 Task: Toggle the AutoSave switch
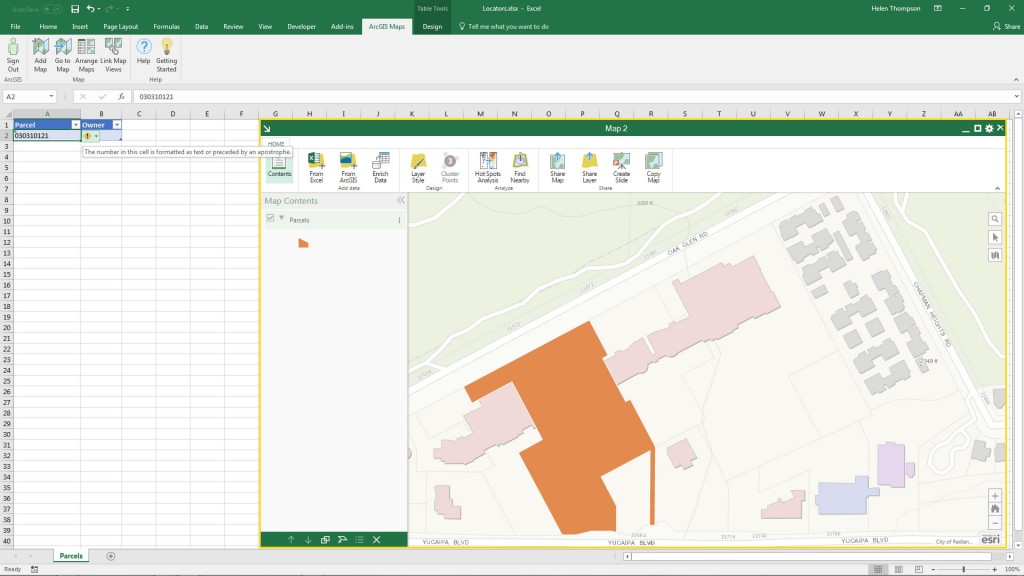[52, 9]
